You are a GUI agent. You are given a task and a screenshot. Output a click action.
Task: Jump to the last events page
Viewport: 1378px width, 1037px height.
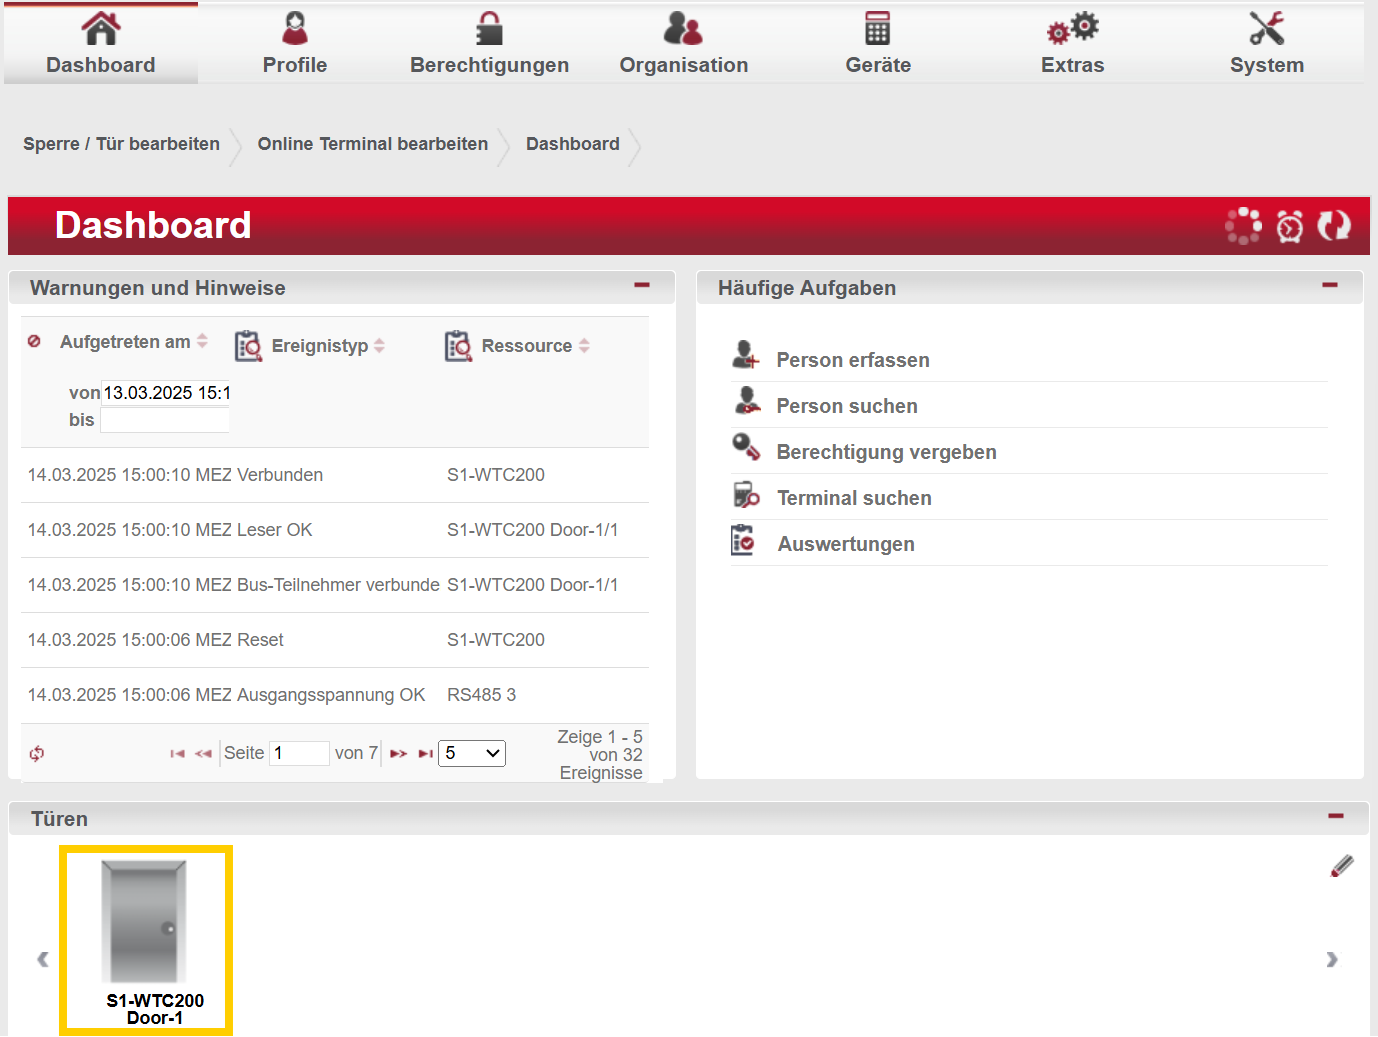pos(425,754)
